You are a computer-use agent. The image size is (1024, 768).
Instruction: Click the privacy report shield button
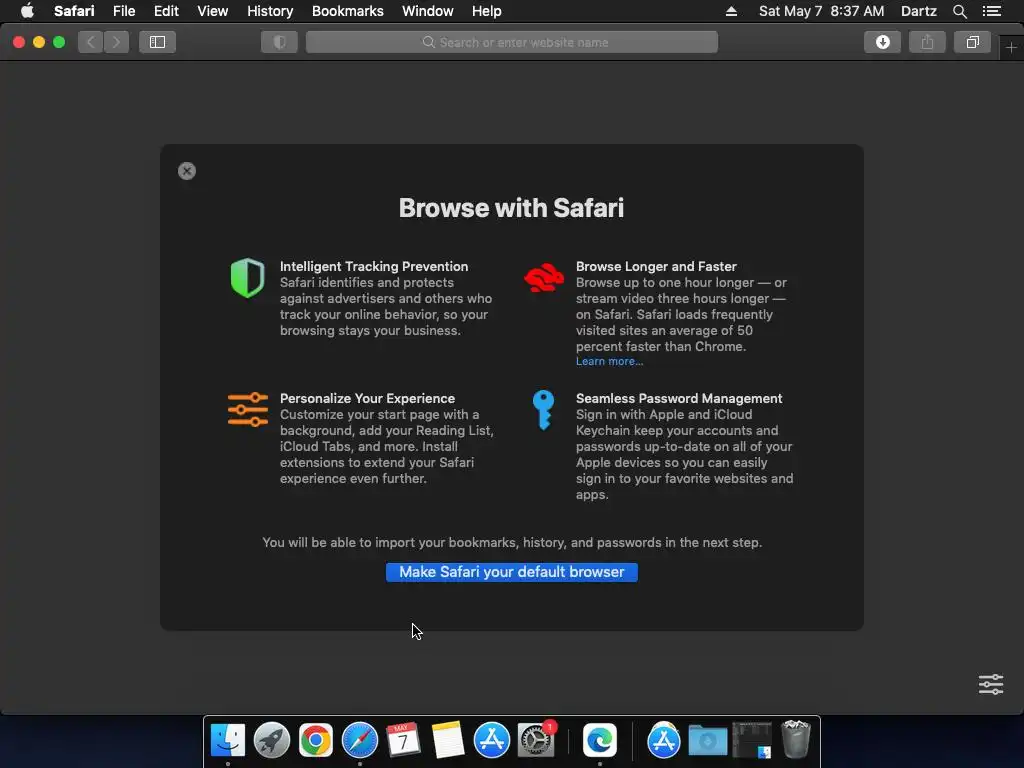[280, 42]
